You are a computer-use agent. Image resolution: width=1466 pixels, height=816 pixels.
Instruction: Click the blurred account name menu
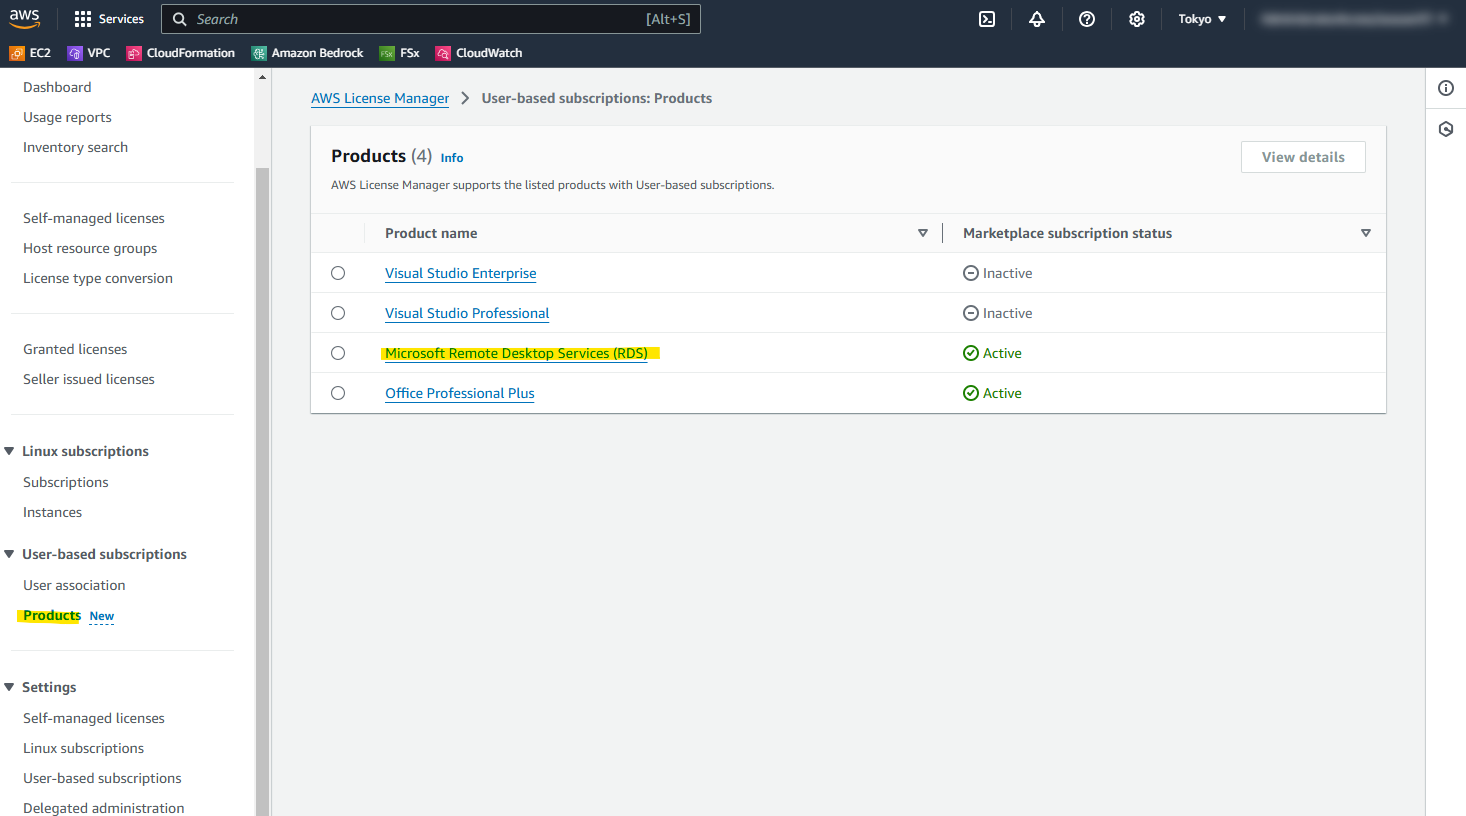point(1354,19)
